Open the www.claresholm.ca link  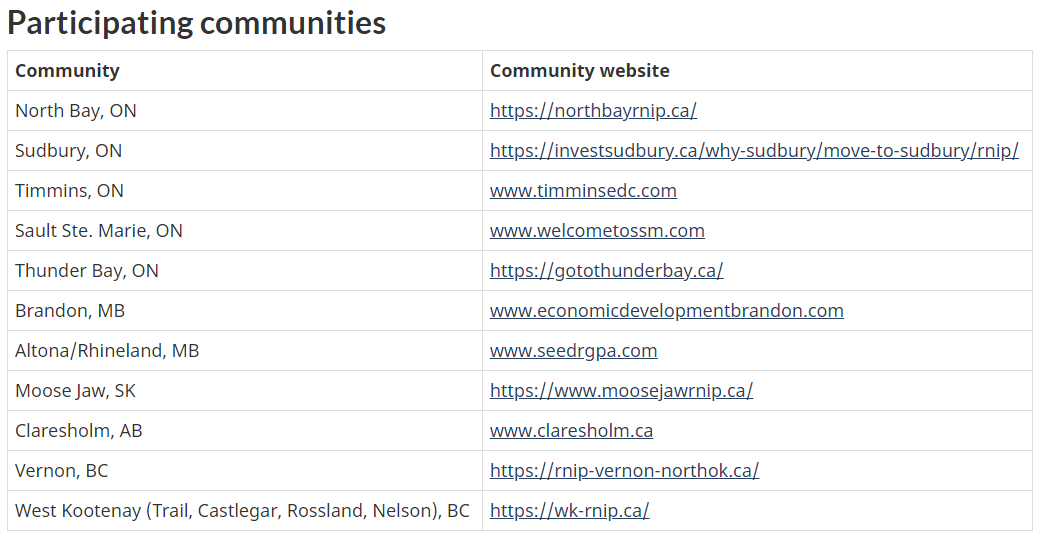click(571, 431)
